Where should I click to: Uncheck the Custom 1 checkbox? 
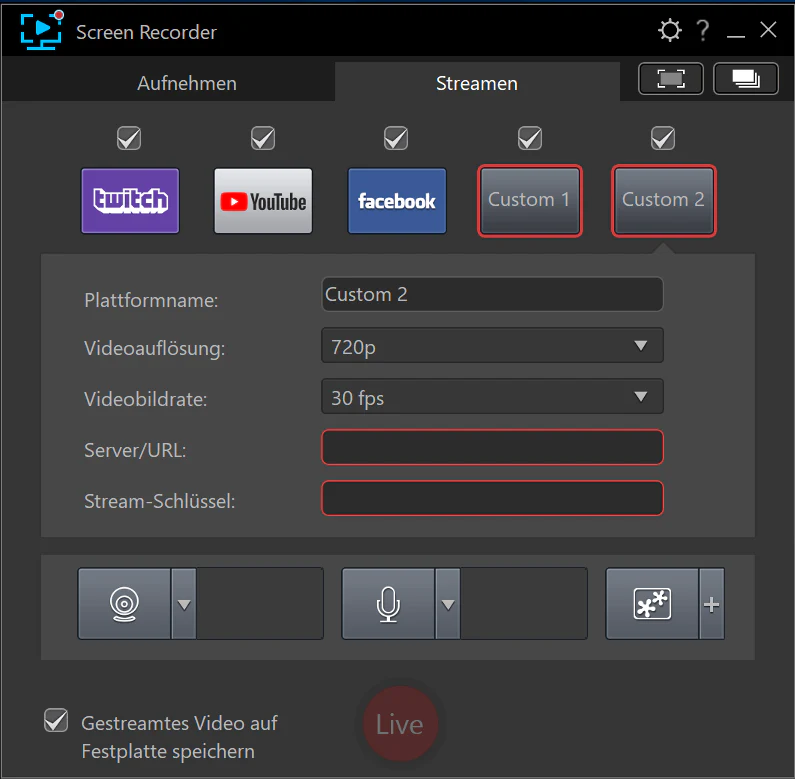[530, 138]
